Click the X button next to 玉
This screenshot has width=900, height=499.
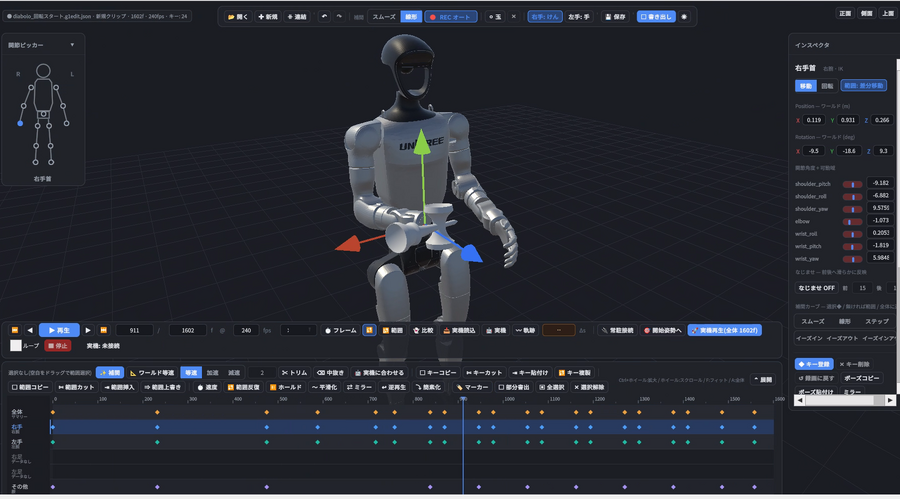pos(514,17)
